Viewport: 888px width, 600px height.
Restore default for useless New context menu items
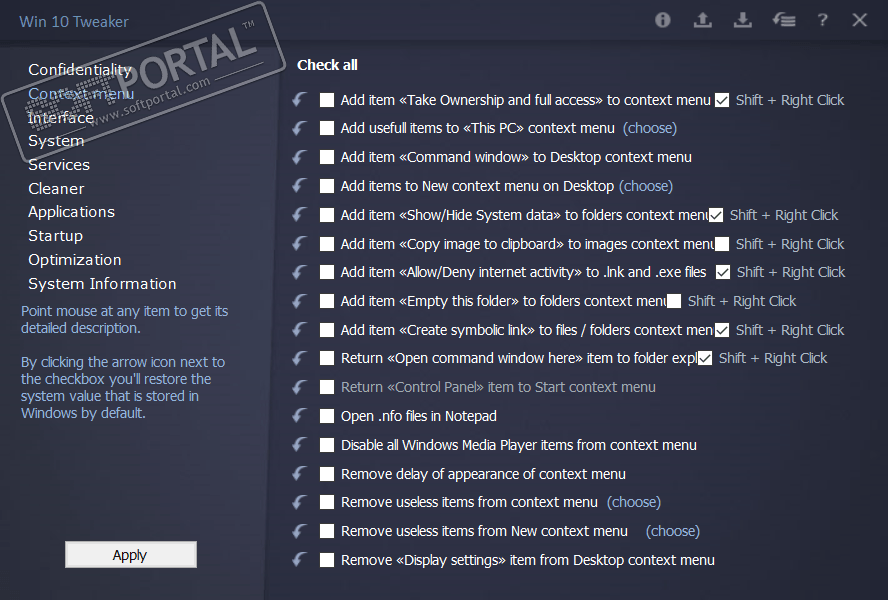tap(300, 531)
